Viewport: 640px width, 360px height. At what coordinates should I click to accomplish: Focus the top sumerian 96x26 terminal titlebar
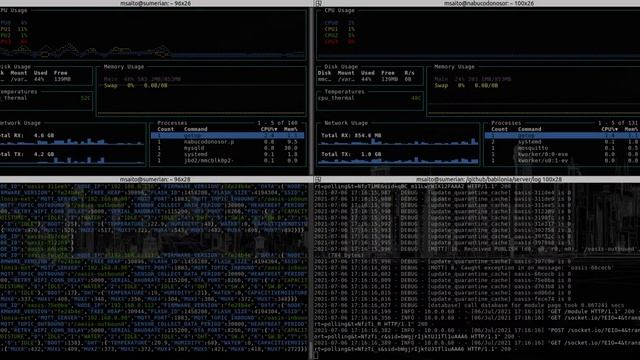156,3
